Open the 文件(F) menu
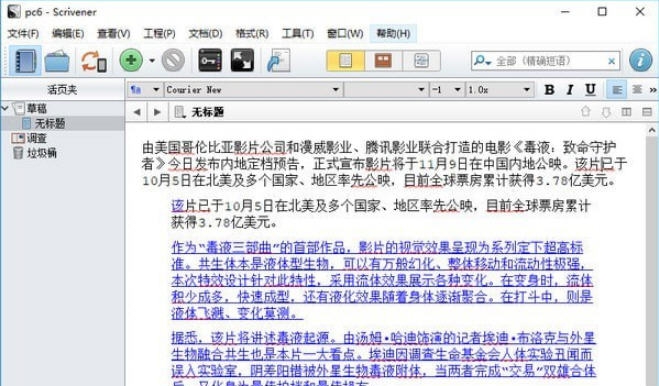The width and height of the screenshot is (659, 386). coord(23,33)
